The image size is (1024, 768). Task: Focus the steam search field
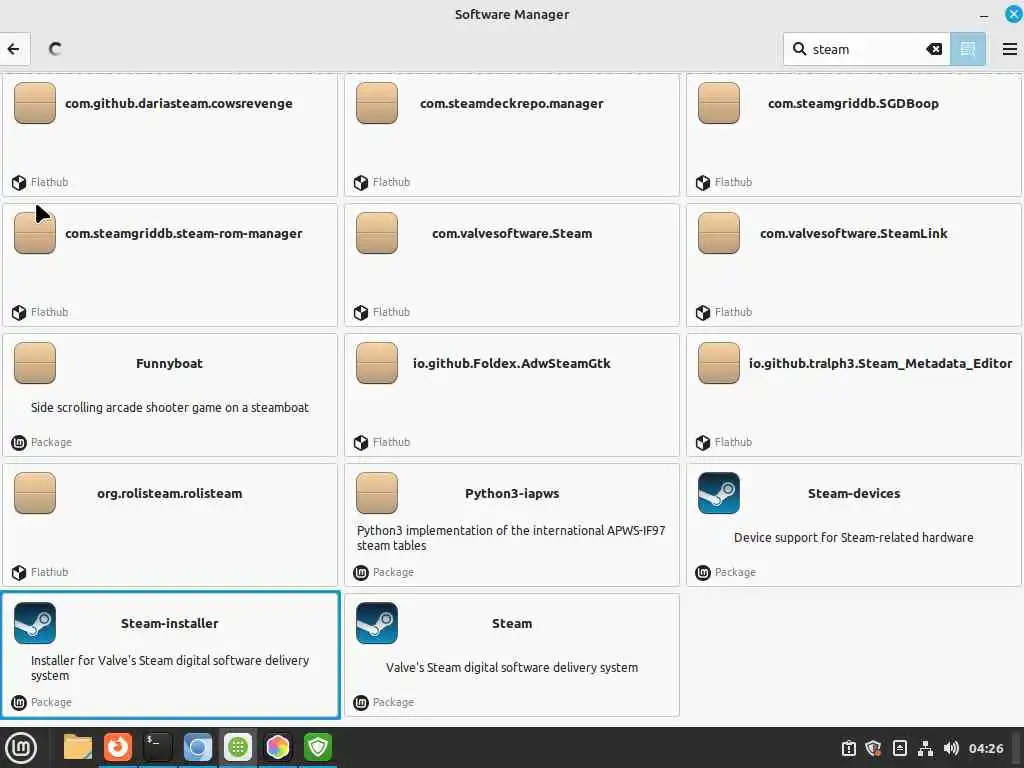tap(866, 49)
